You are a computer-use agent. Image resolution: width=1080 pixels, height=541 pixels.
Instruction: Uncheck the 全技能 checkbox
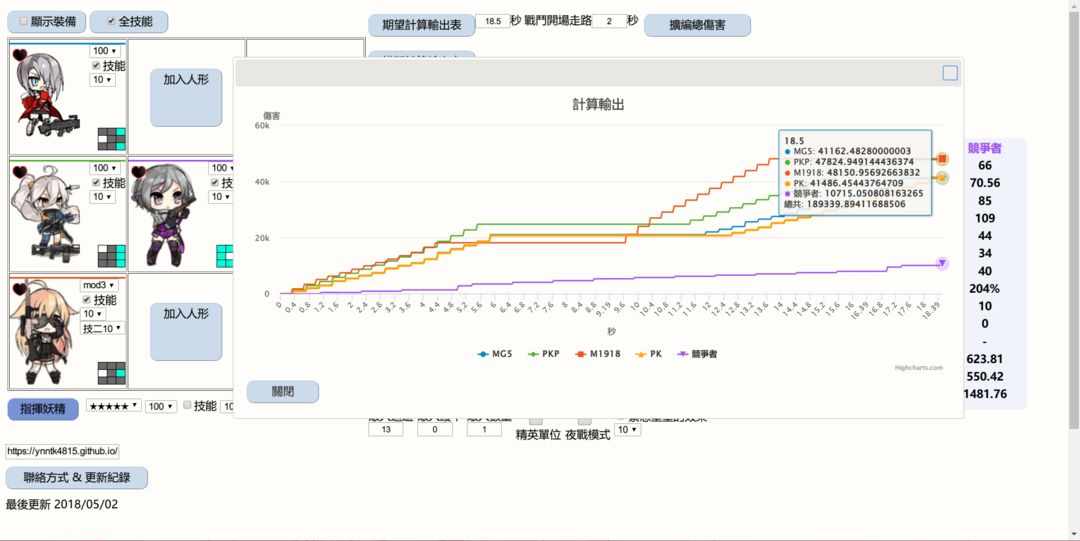(111, 21)
